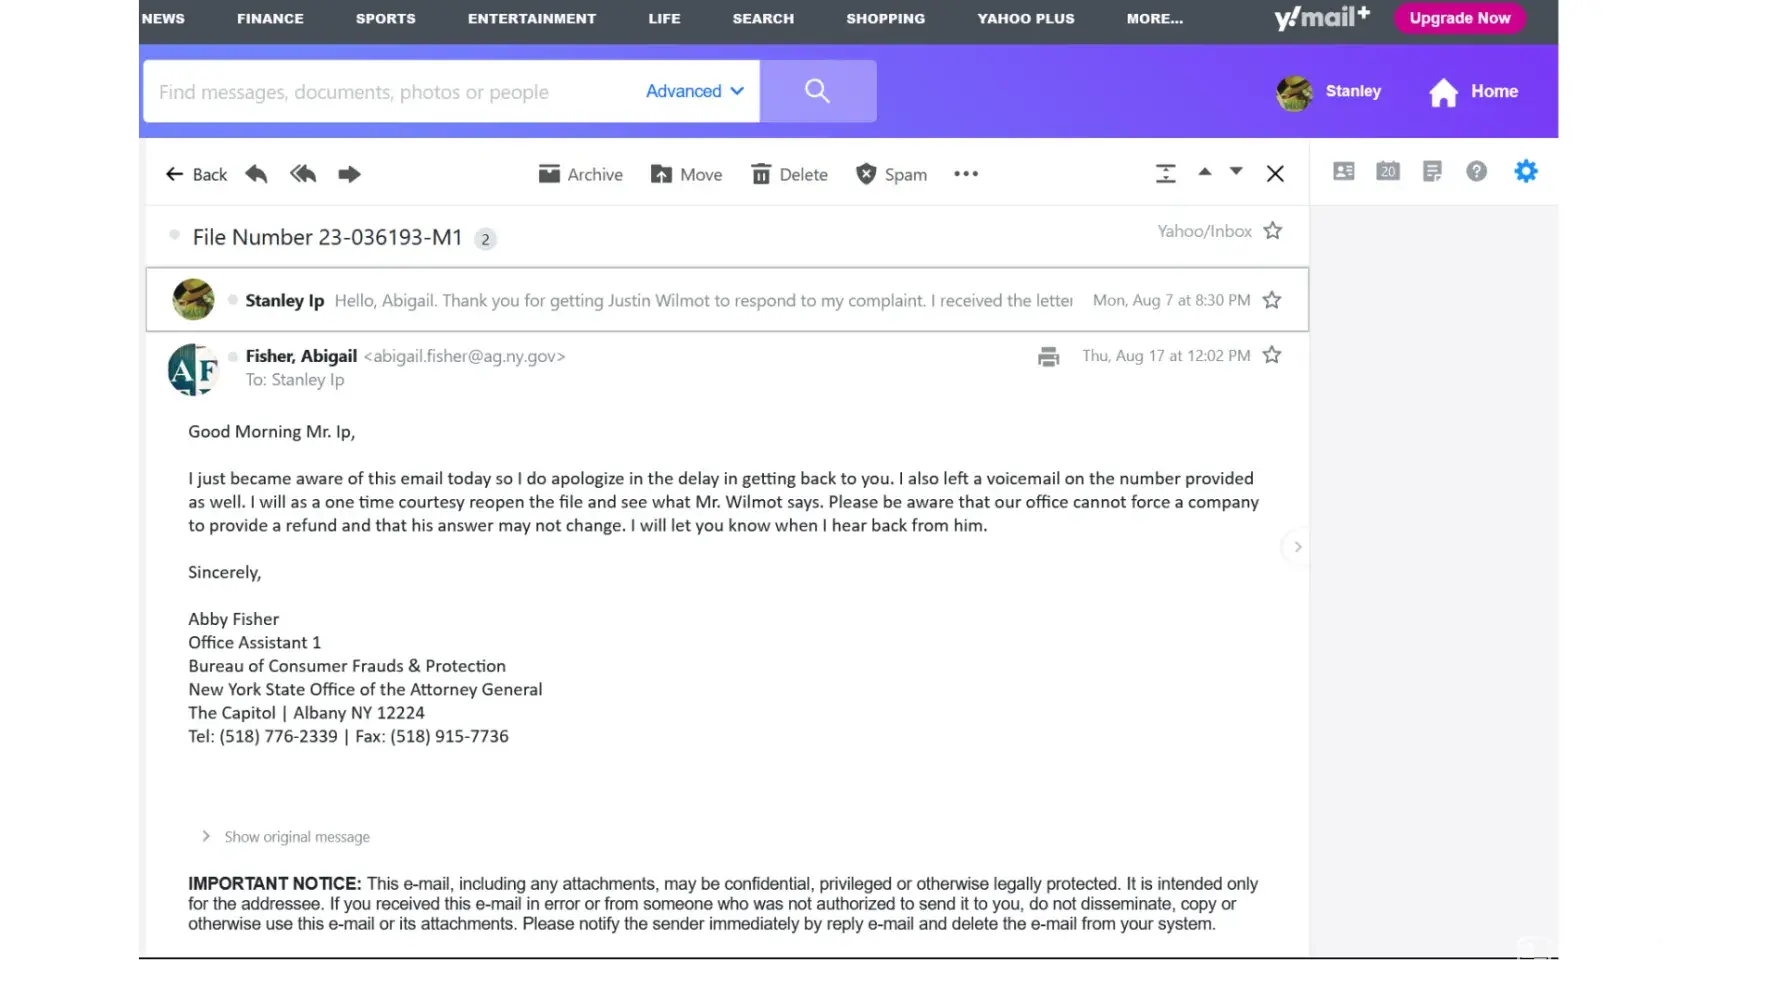1778x1000 pixels.
Task: Click the 'Thu, Aug 17 at 12:02 PM' timestamp
Action: tap(1166, 356)
